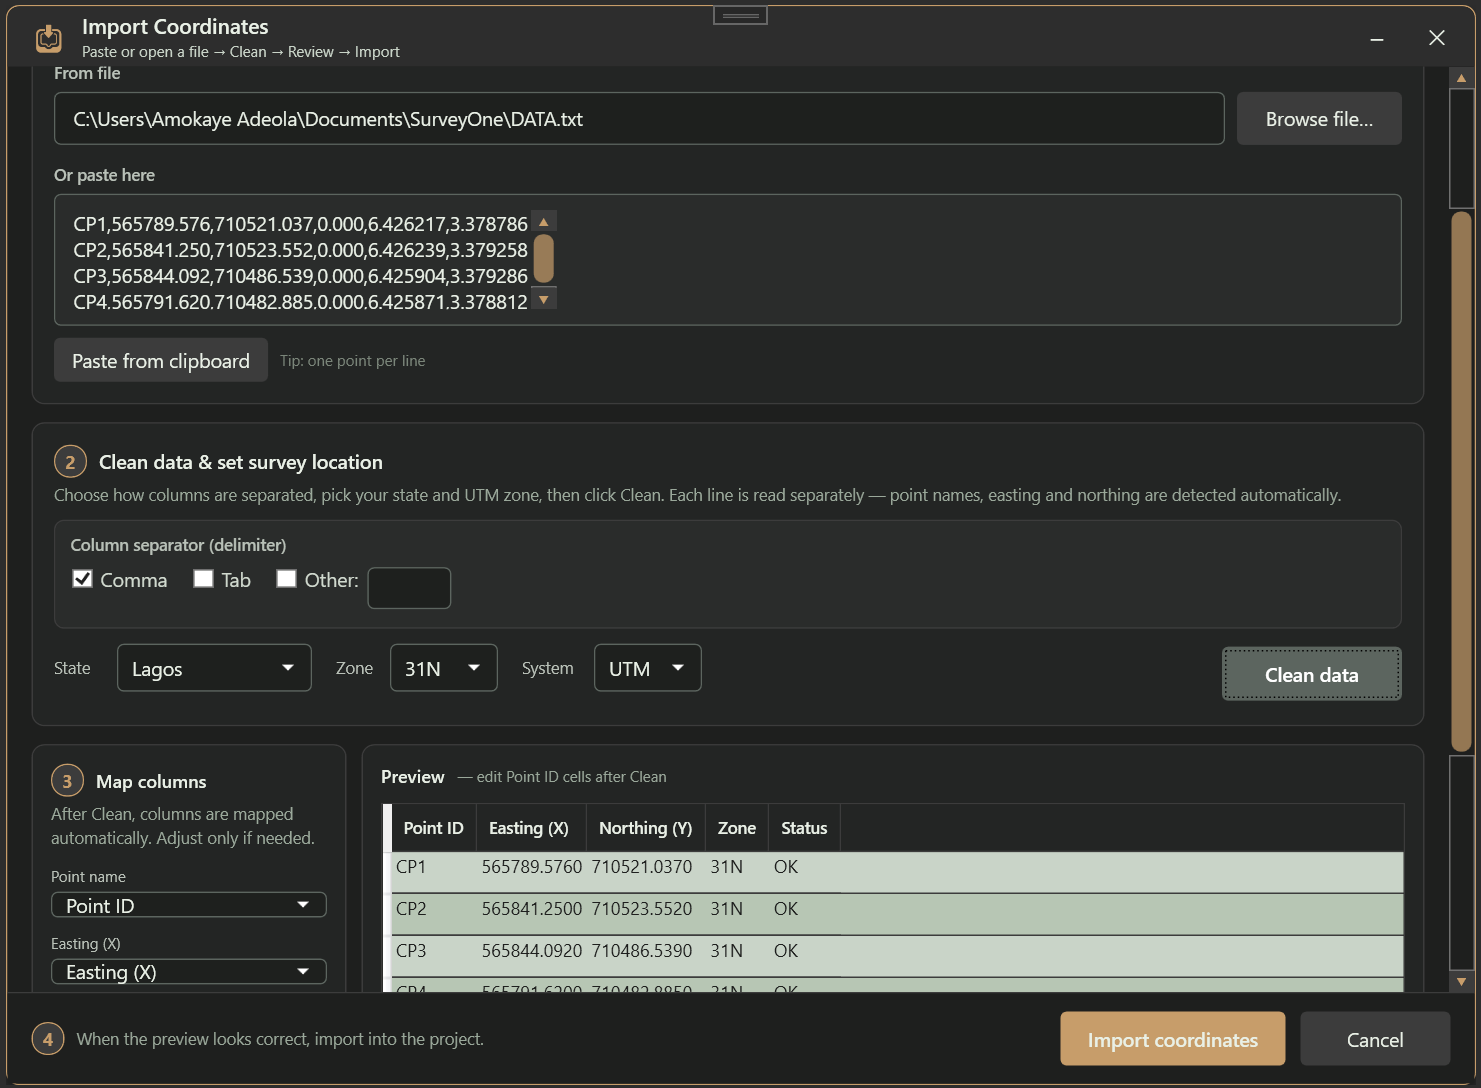1481x1088 pixels.
Task: Enable the Other delimiter checkbox
Action: tap(287, 579)
